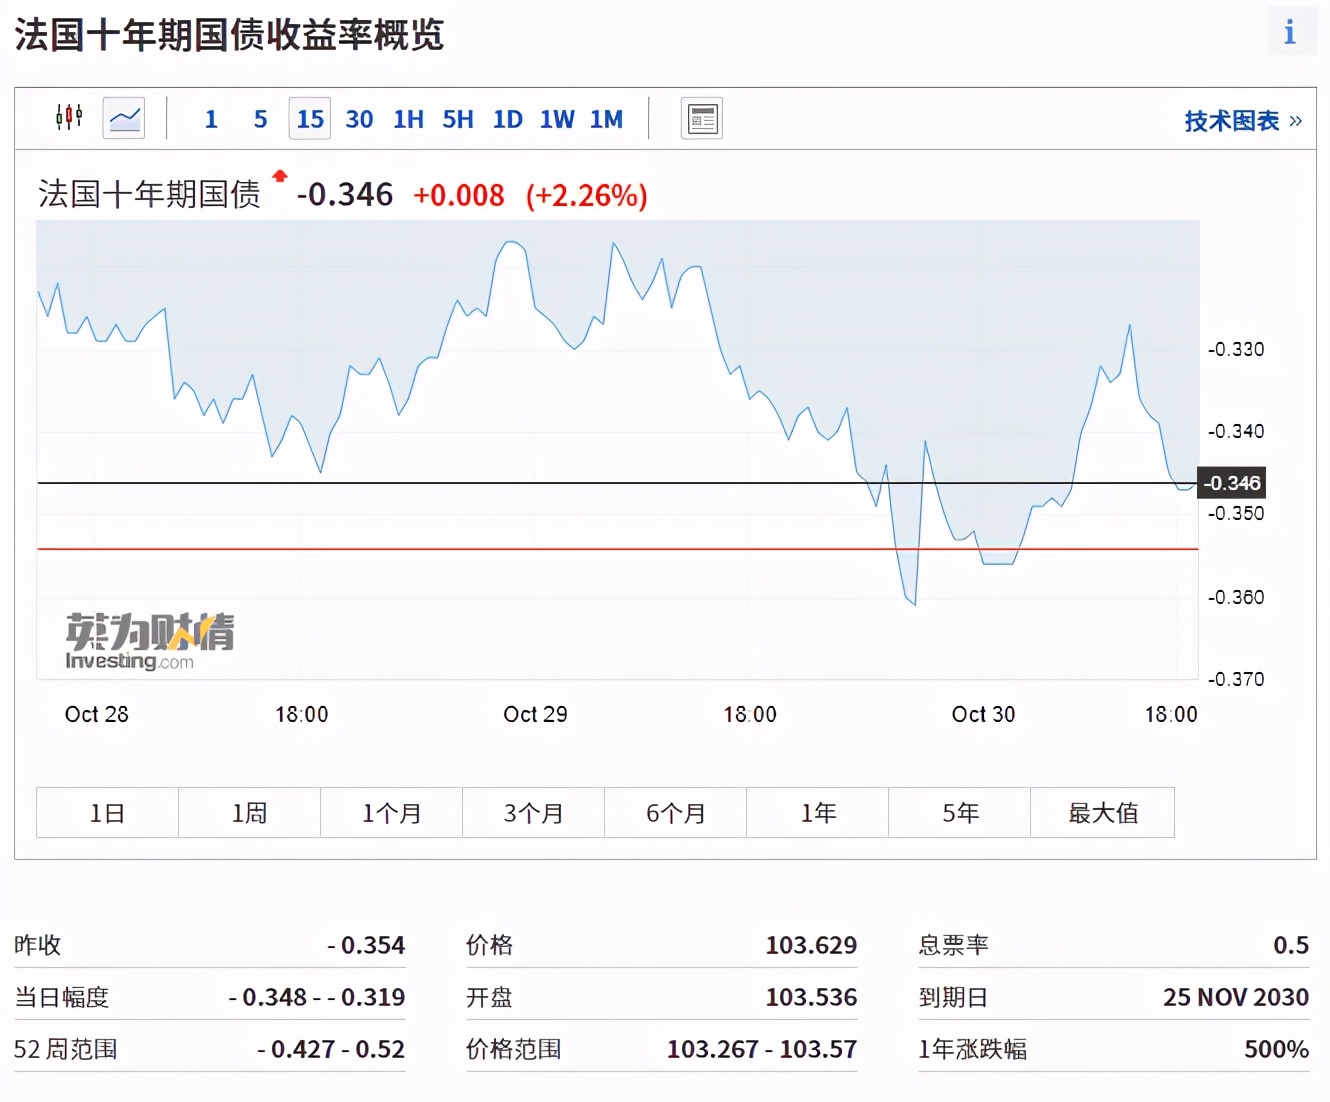Image resolution: width=1330 pixels, height=1102 pixels.
Task: Click the red up-arrow indicator beside title
Action: point(280,176)
